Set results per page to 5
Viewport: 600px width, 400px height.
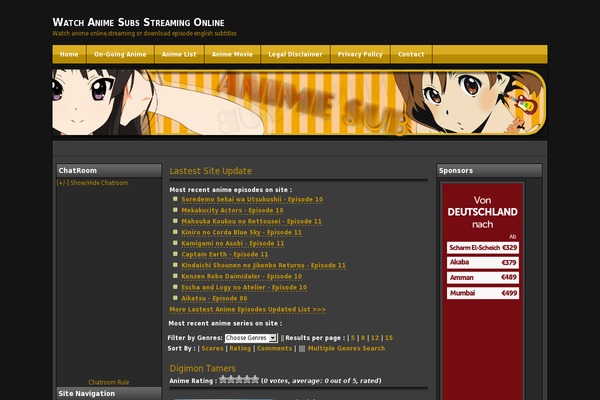(x=353, y=338)
